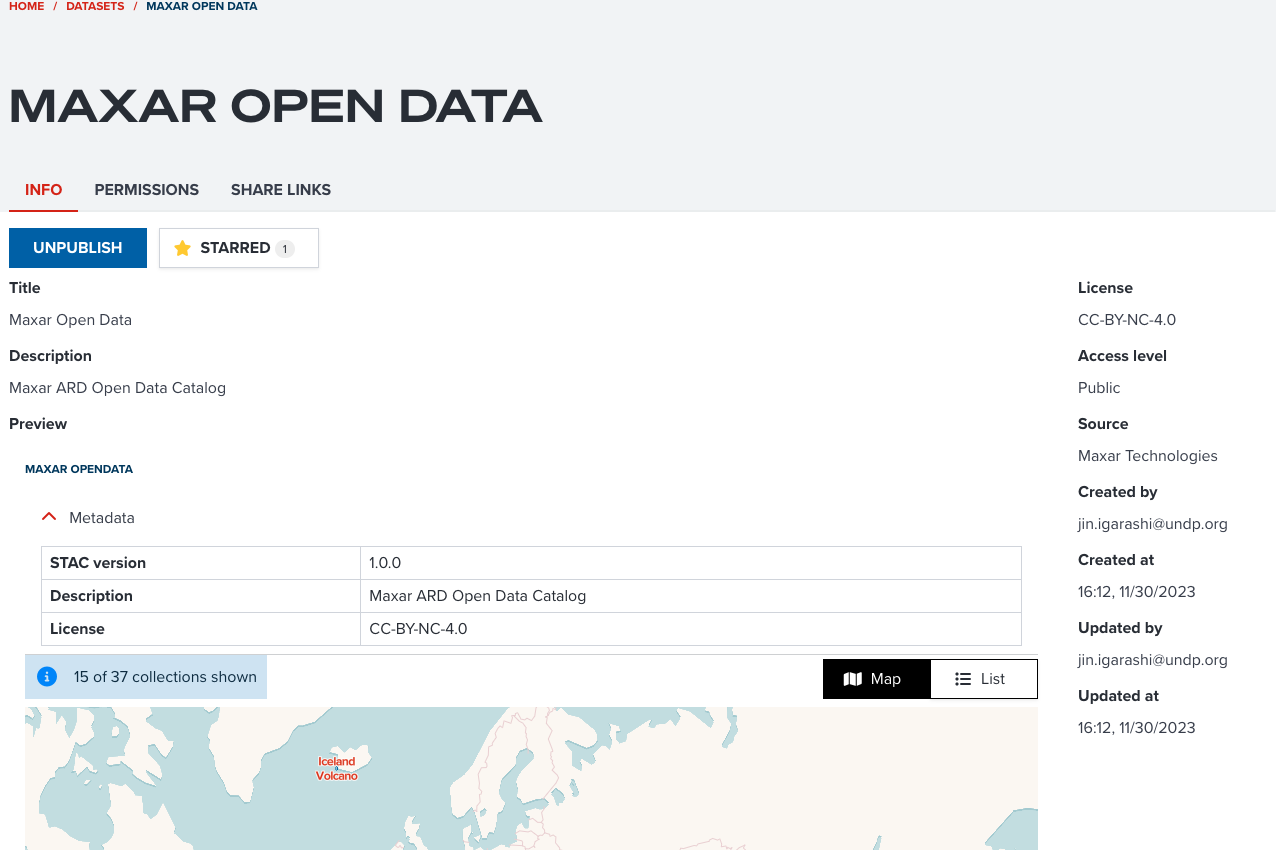Open DATASETS from the breadcrumb trail
The image size is (1276, 850).
[x=95, y=6]
